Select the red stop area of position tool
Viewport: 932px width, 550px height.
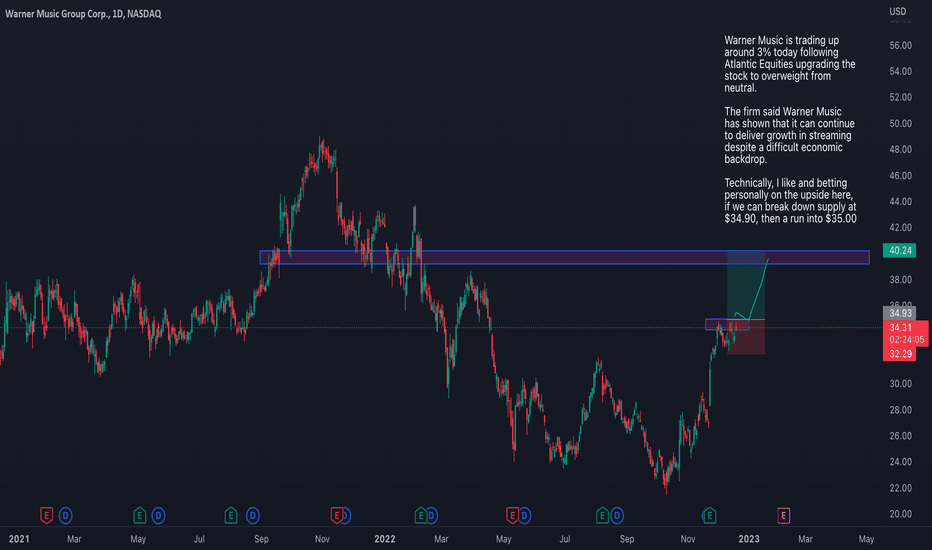tap(746, 337)
